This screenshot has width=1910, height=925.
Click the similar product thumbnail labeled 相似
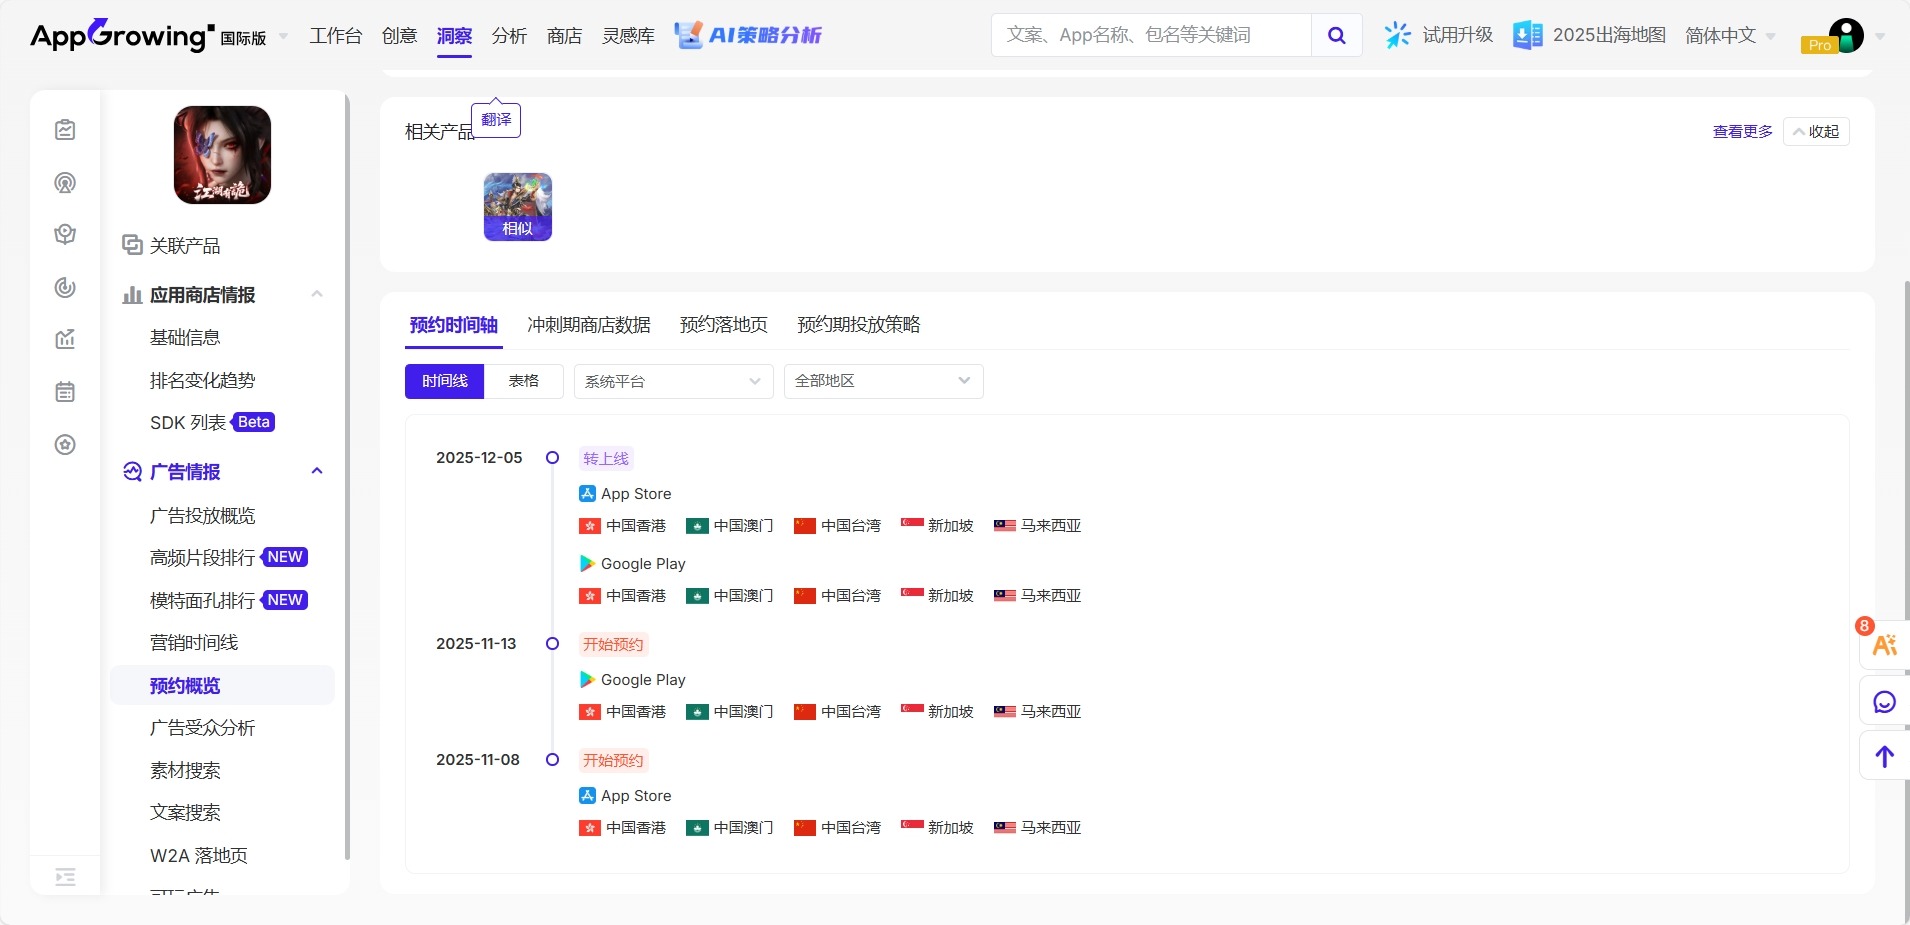(x=518, y=207)
